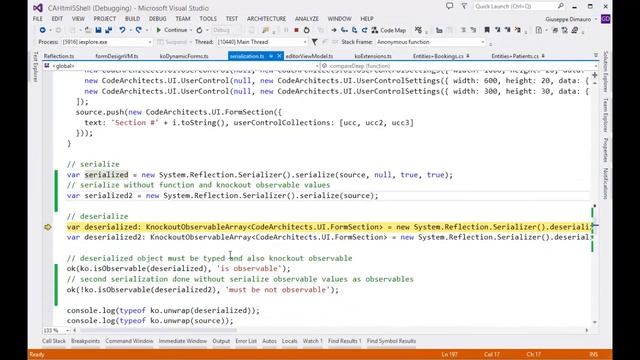Toggle the flagged threads filter icon
Screen dimensions: 640x360
(314, 42)
